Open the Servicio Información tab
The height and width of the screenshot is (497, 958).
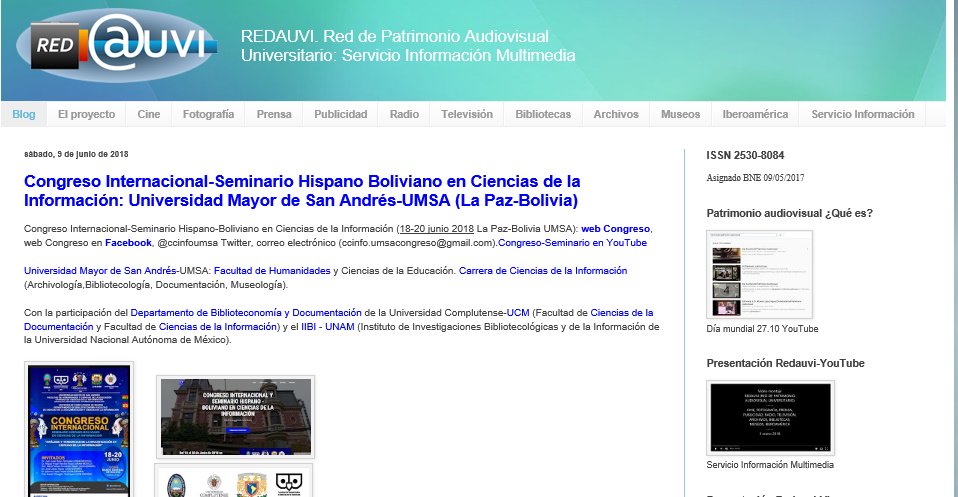point(863,114)
